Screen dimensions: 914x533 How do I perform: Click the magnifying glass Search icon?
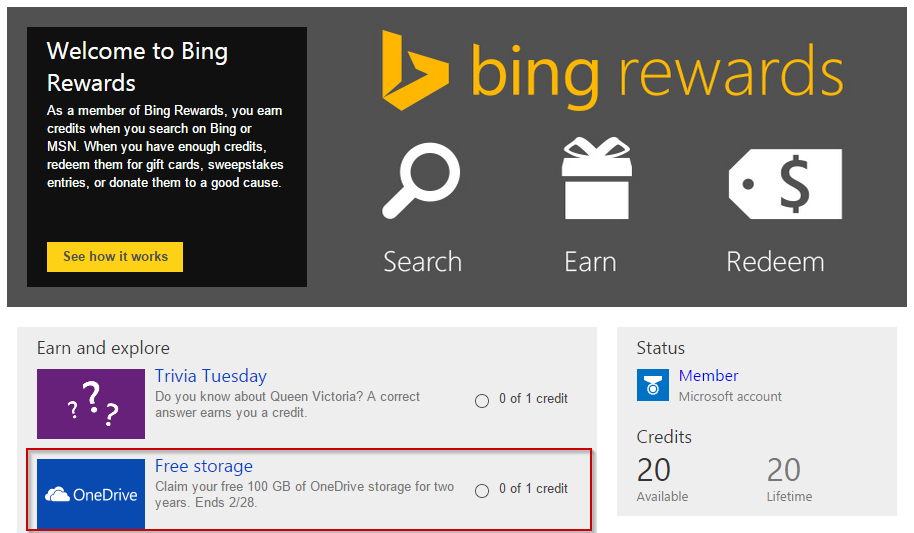tap(421, 181)
